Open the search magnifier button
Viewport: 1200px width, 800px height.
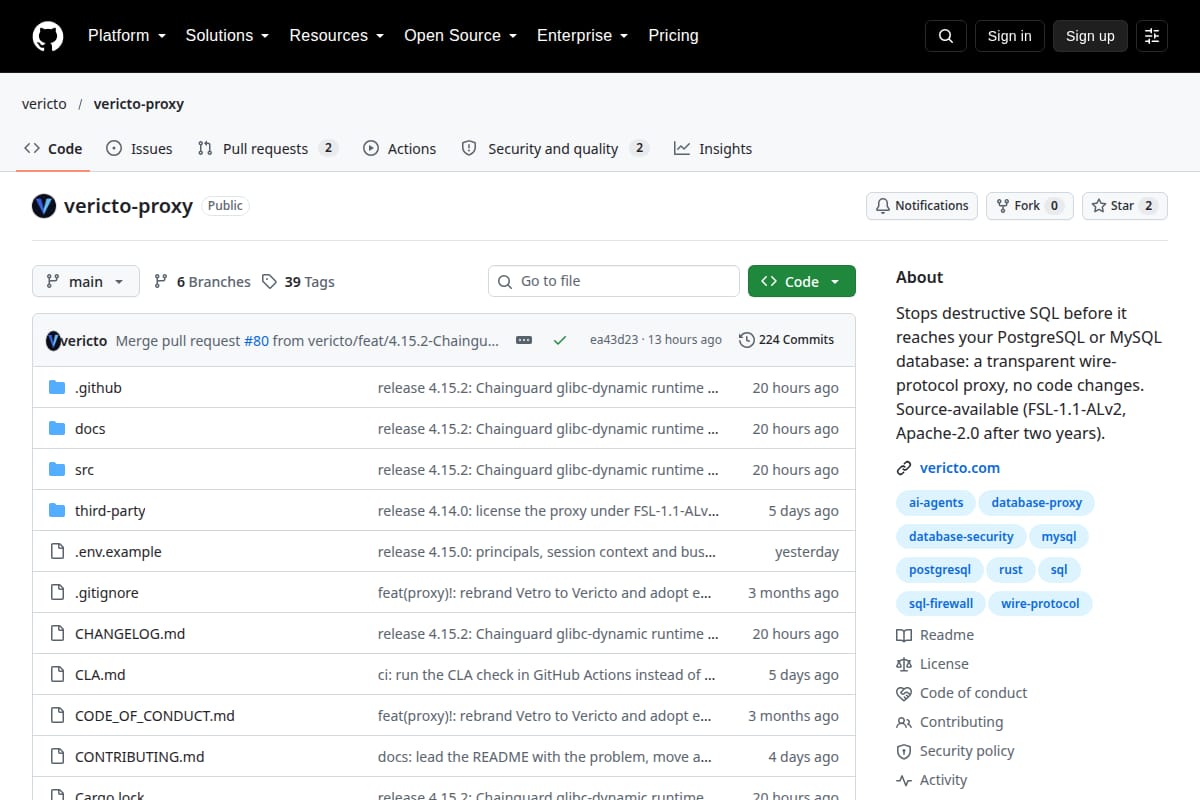click(x=946, y=36)
